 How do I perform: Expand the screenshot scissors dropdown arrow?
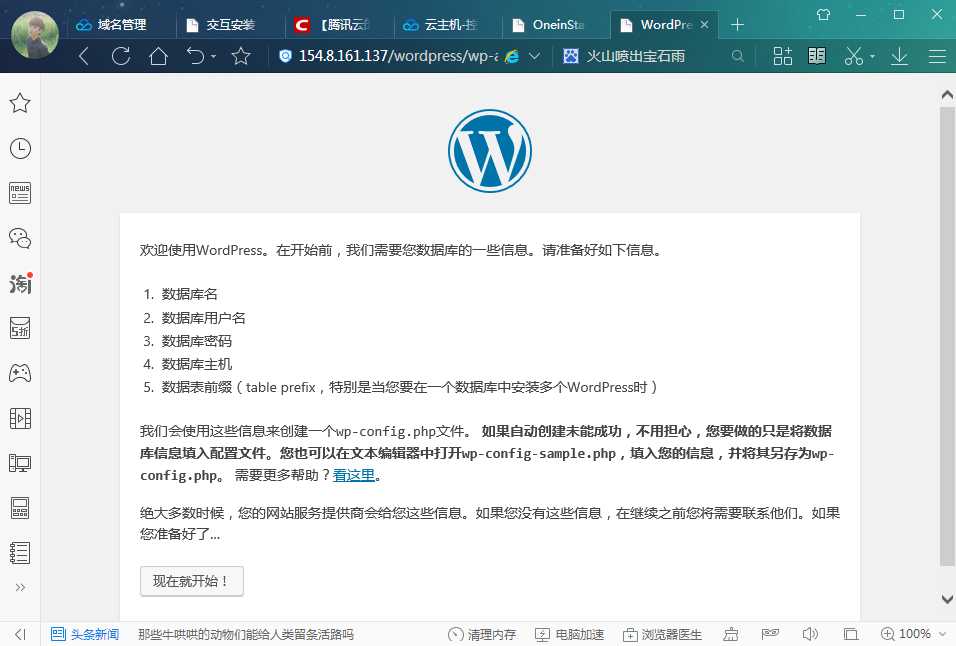(872, 57)
